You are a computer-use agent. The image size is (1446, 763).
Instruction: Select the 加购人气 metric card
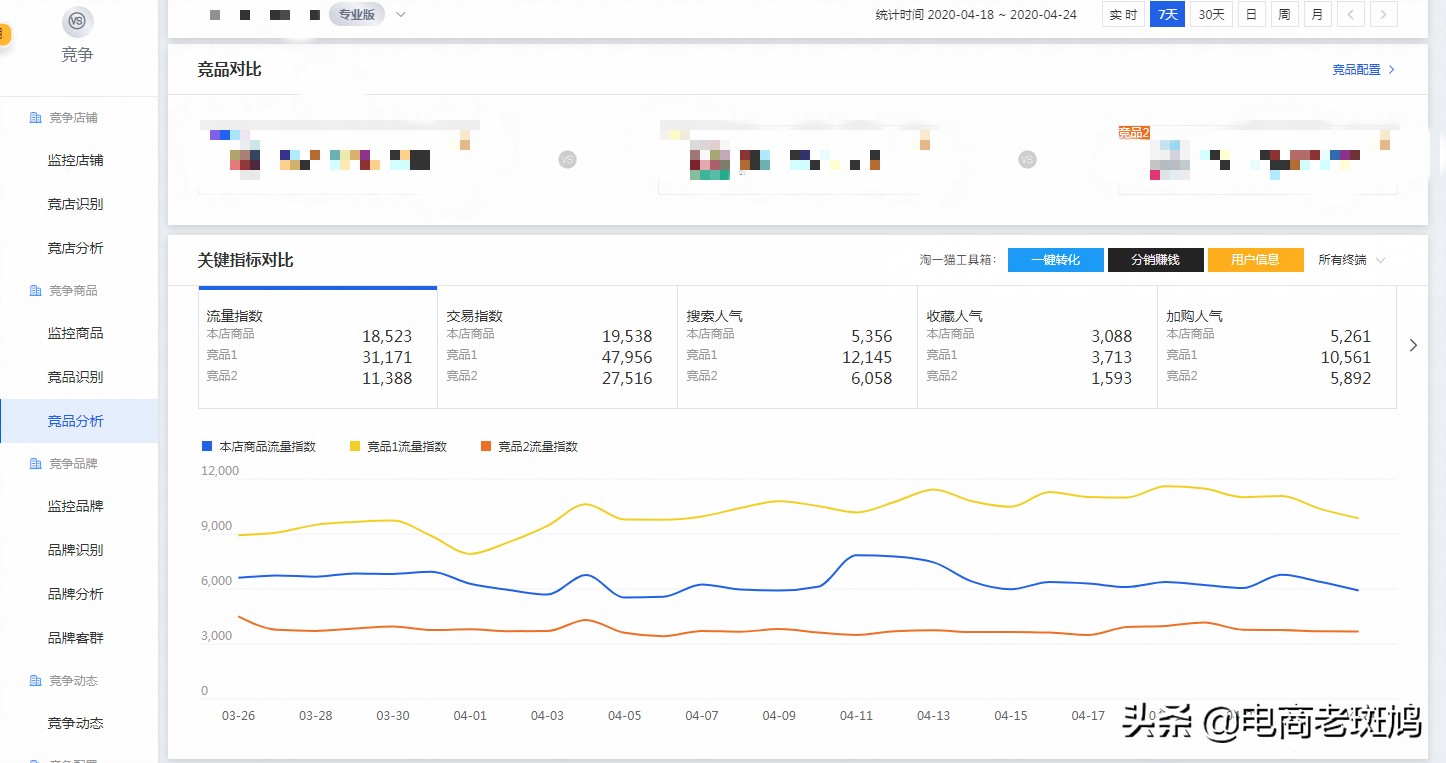click(1277, 348)
